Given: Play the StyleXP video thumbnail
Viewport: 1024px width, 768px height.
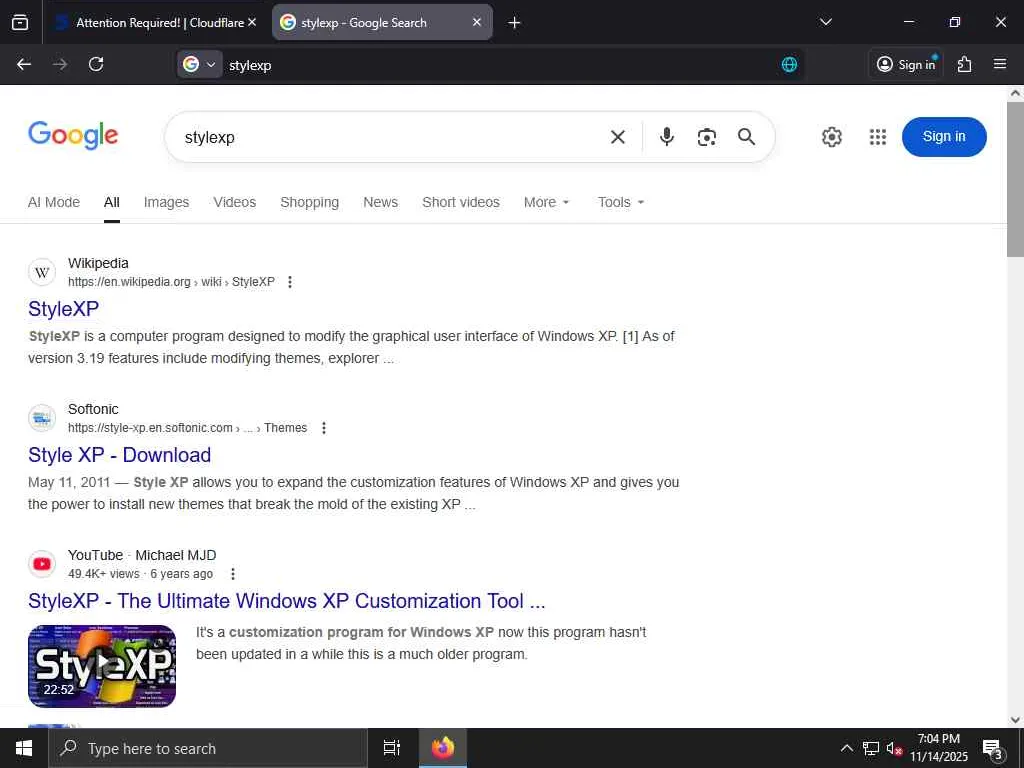Looking at the screenshot, I should tap(102, 666).
